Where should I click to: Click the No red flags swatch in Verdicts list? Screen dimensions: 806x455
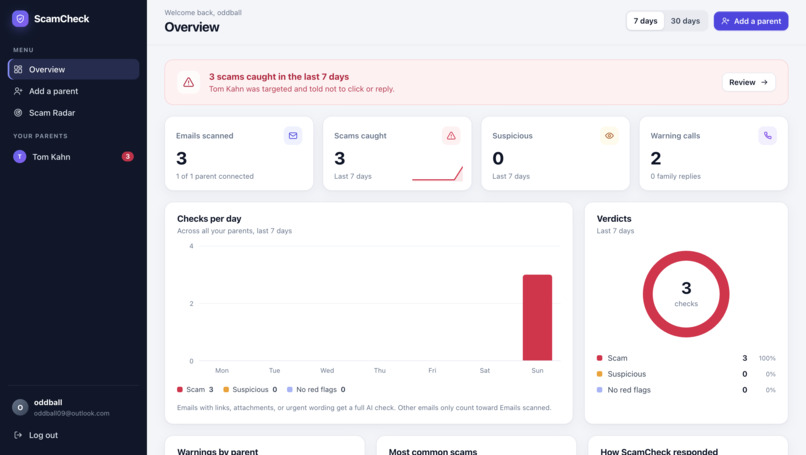click(x=599, y=390)
